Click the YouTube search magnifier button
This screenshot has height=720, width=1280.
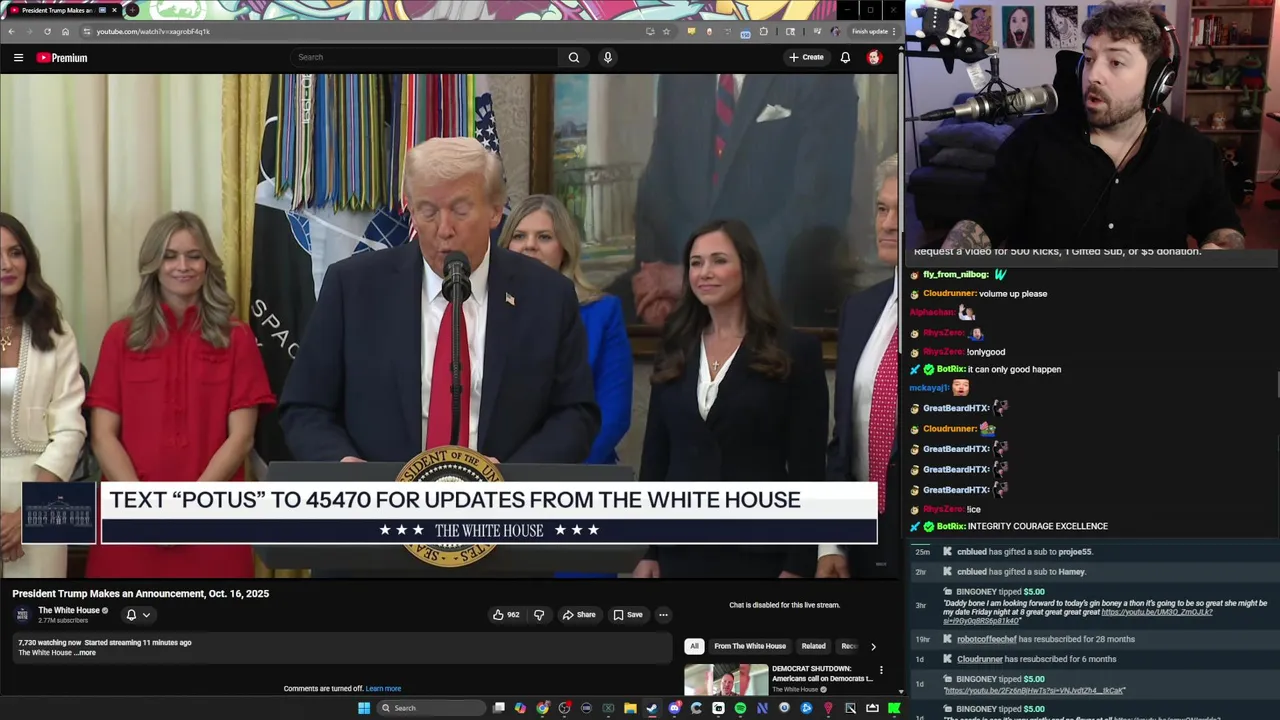(x=574, y=57)
